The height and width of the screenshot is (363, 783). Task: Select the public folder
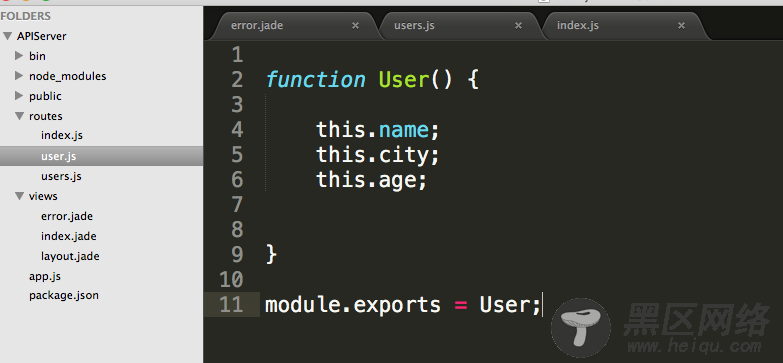tap(45, 96)
